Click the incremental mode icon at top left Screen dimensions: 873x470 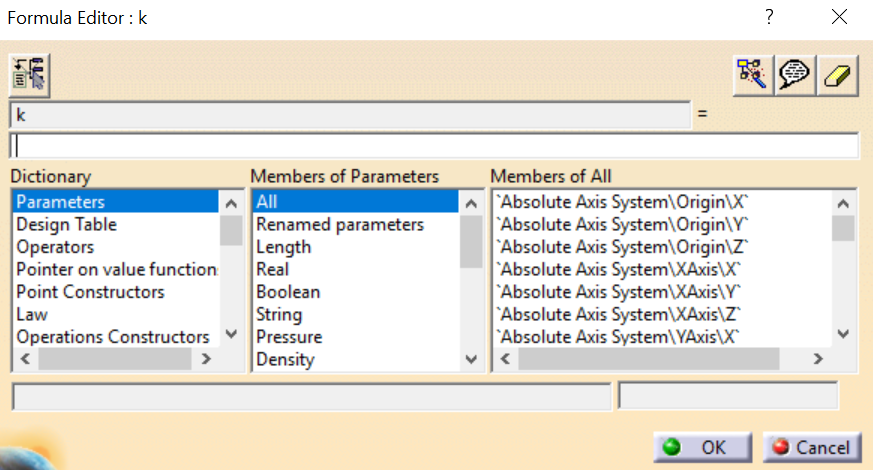pyautogui.click(x=30, y=75)
